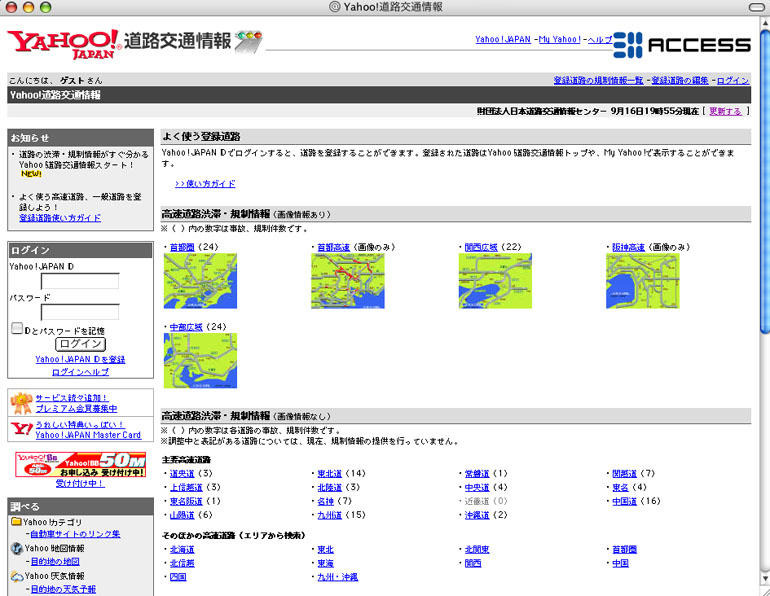
Task: Open the 中国道 (16) road link
Action: tap(624, 501)
